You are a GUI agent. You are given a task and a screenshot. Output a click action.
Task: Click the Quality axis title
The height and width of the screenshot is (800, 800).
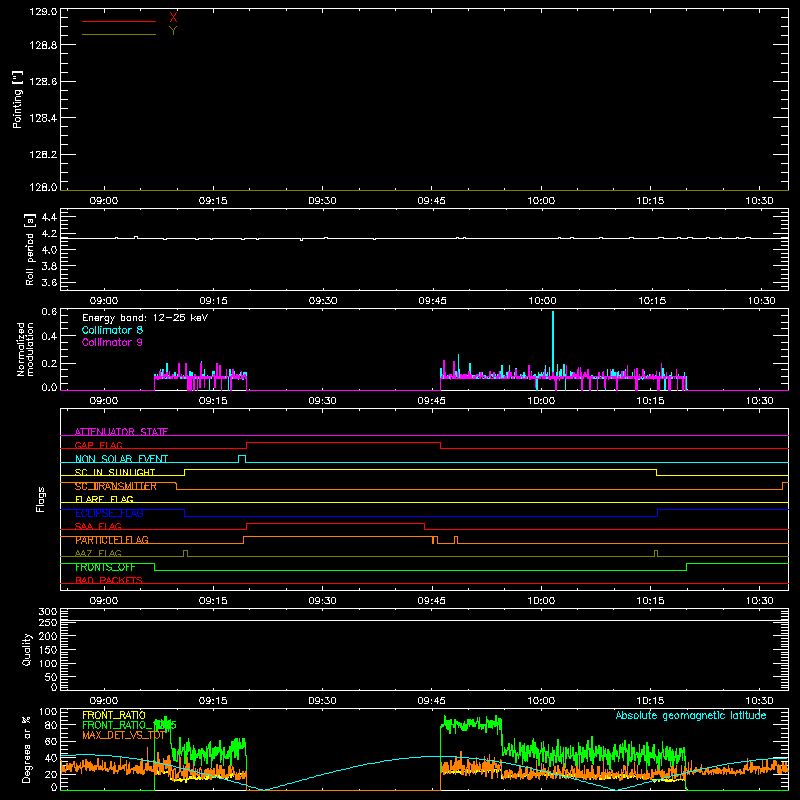click(27, 649)
